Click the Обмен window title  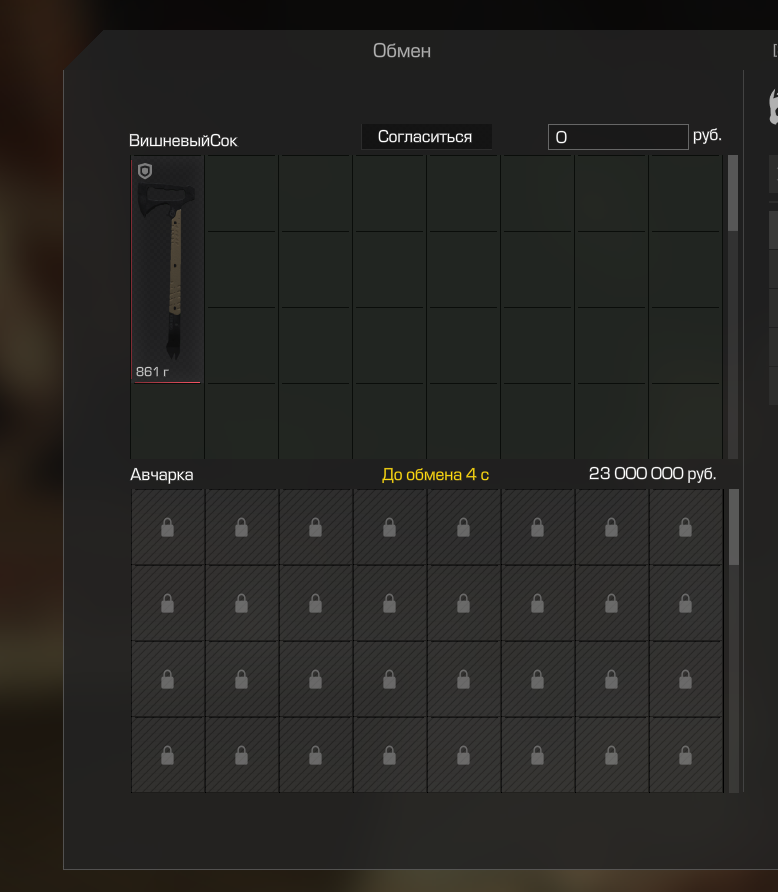[x=402, y=51]
